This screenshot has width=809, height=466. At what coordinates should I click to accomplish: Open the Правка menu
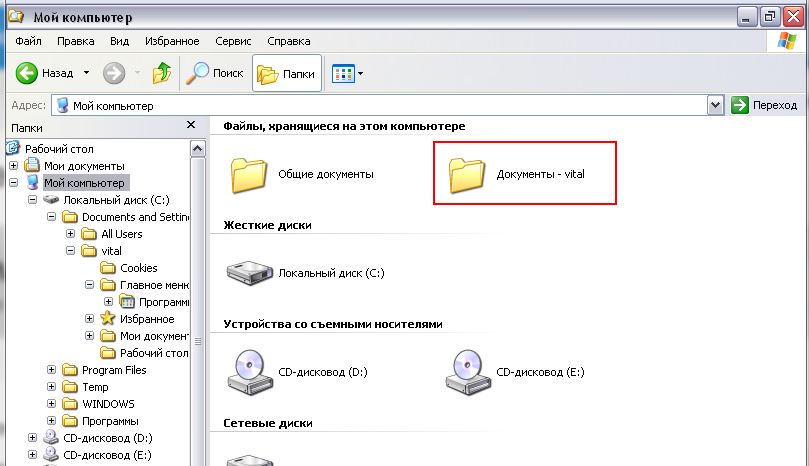(76, 41)
